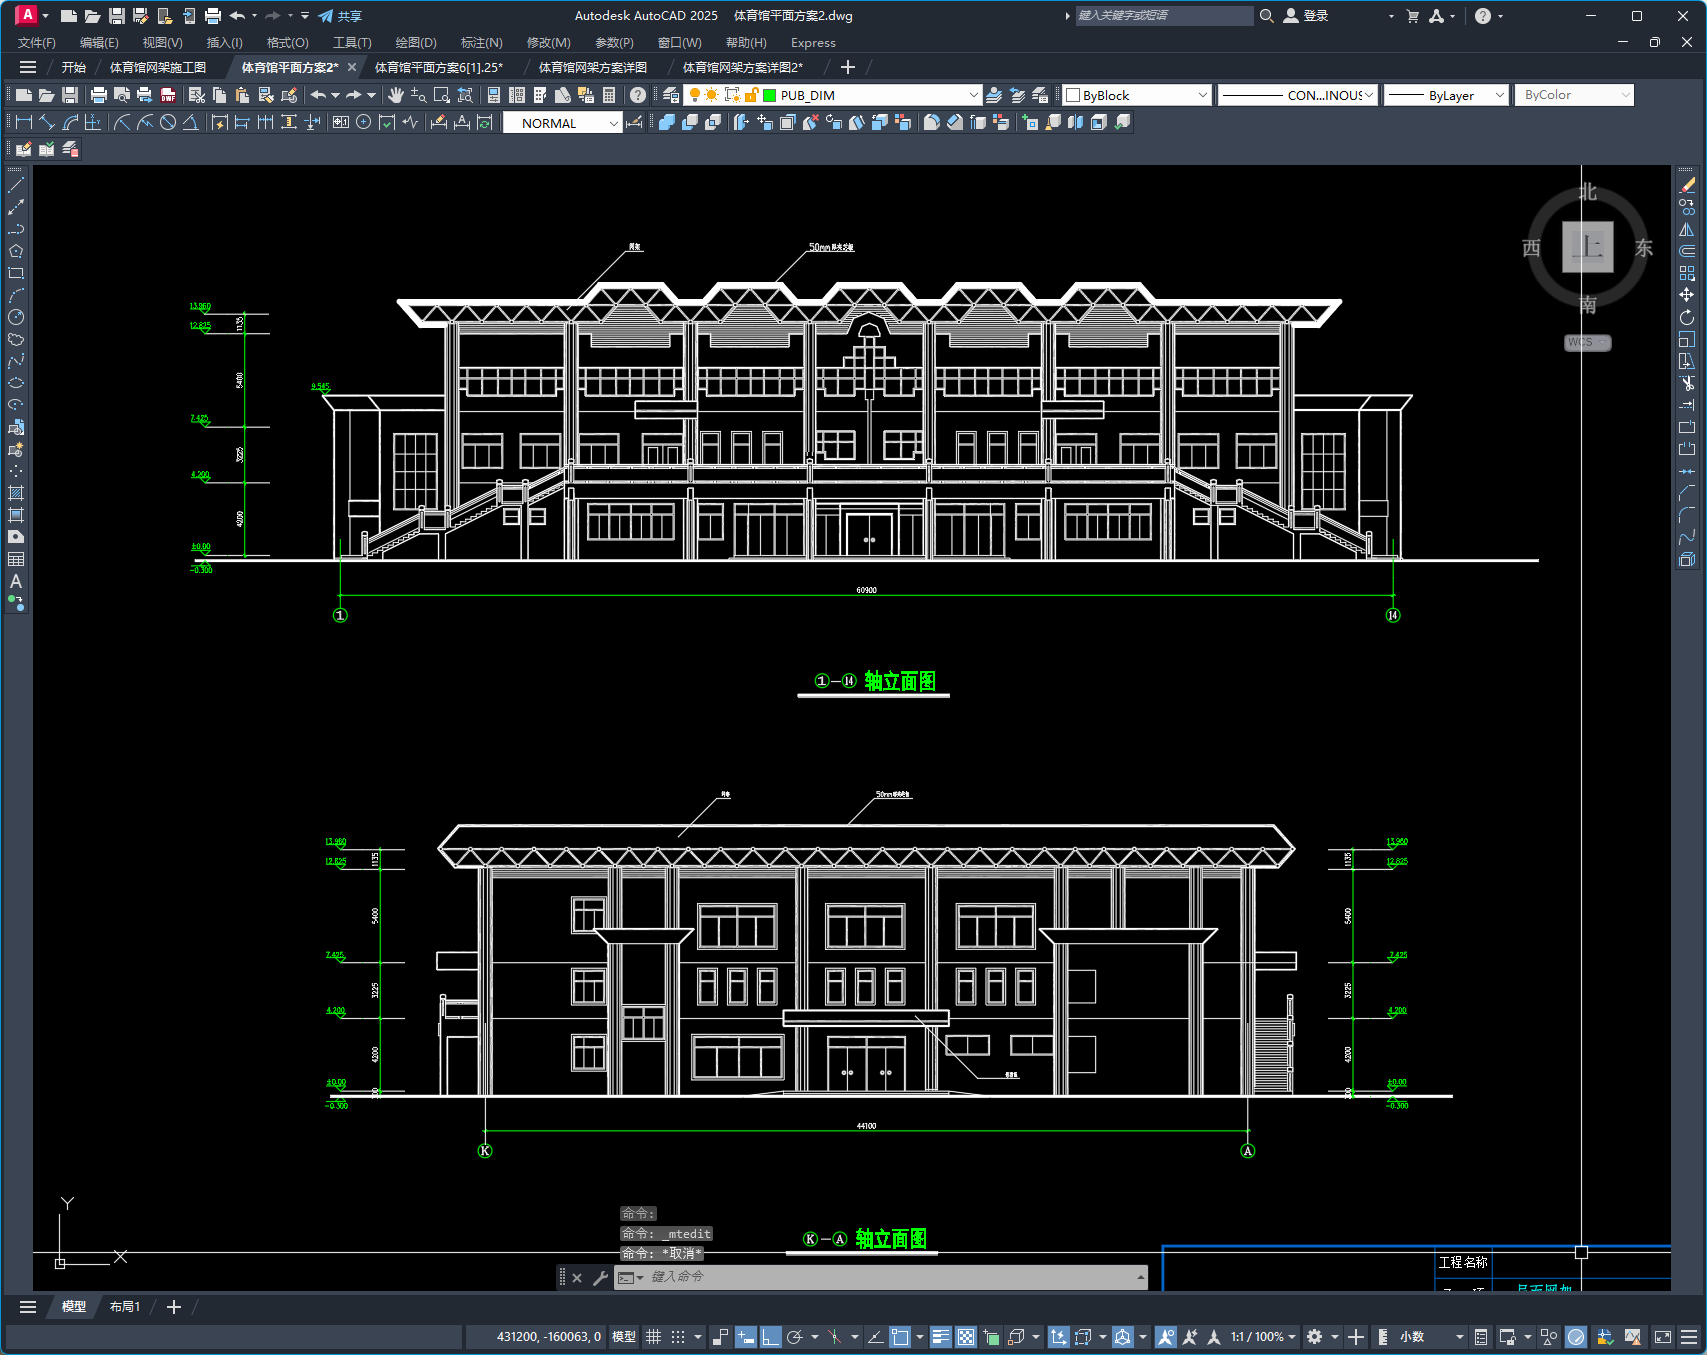Screen dimensions: 1707x1355
Task: Click the keyword search box in title bar
Action: point(1163,16)
